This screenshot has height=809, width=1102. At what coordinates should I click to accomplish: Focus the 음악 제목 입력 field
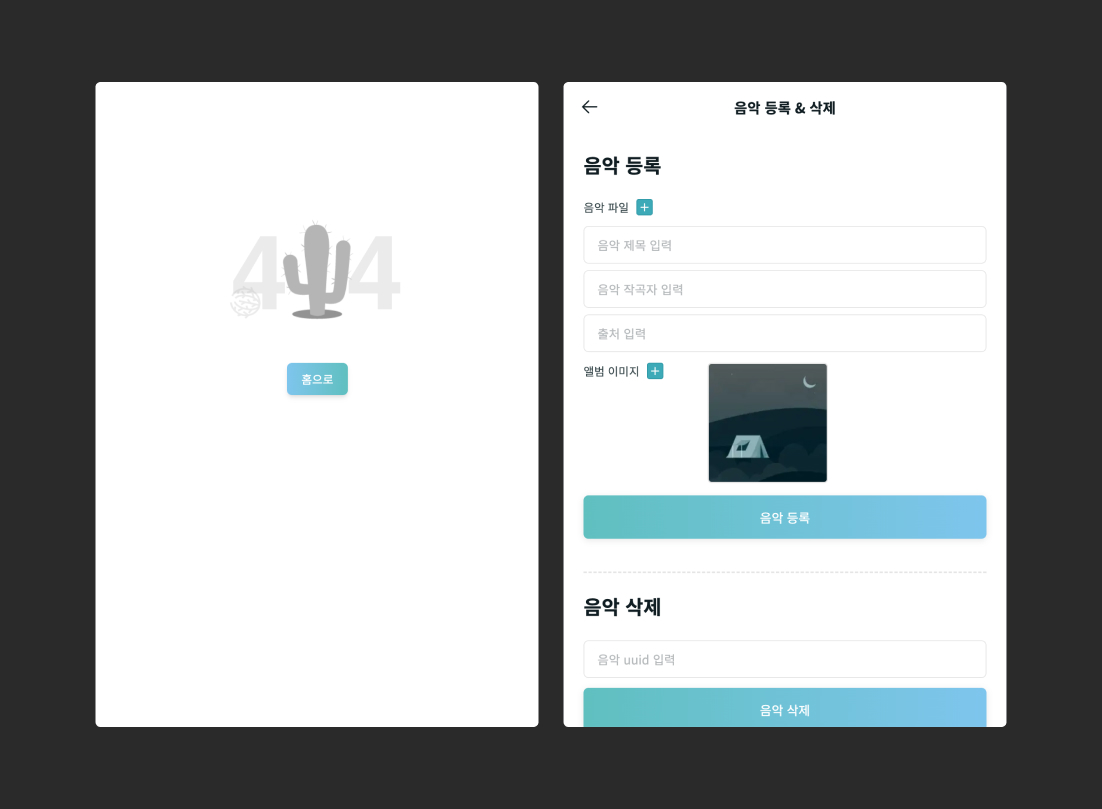(x=784, y=245)
